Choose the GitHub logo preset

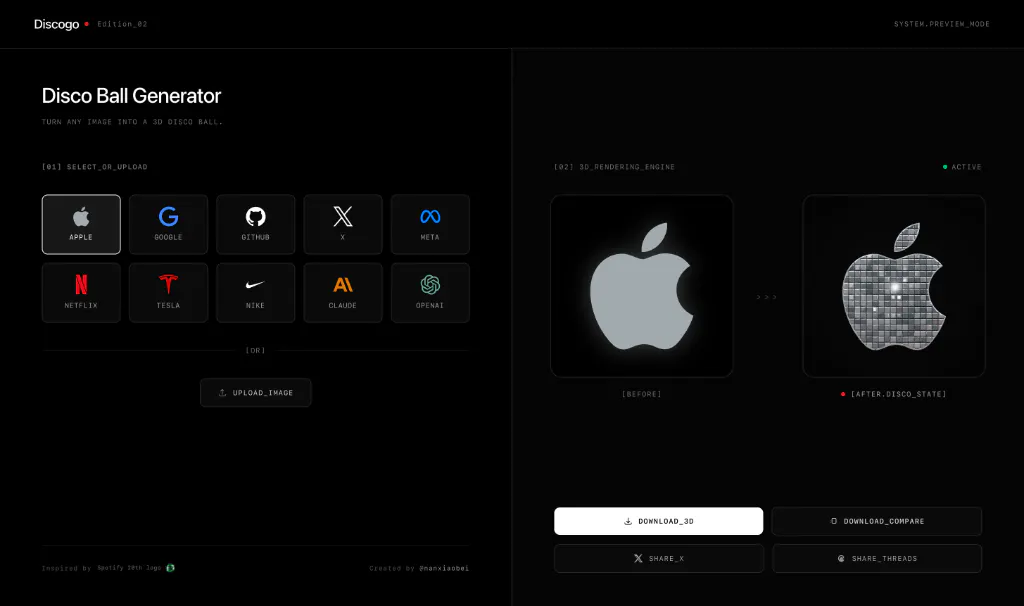[255, 224]
